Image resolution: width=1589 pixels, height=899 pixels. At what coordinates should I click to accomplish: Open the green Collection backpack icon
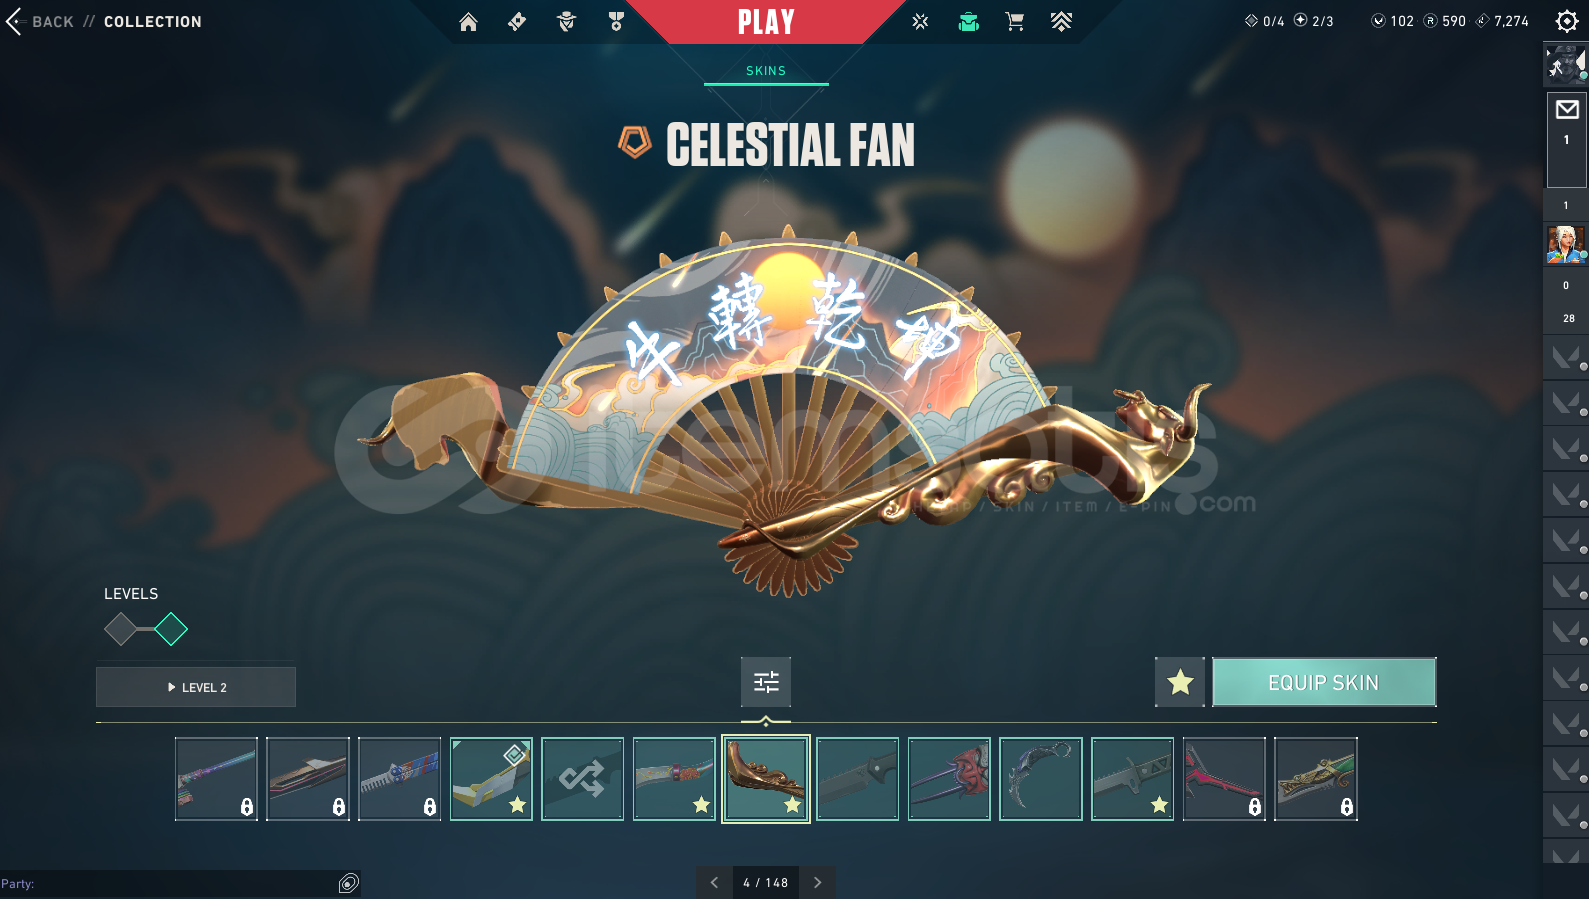[968, 22]
